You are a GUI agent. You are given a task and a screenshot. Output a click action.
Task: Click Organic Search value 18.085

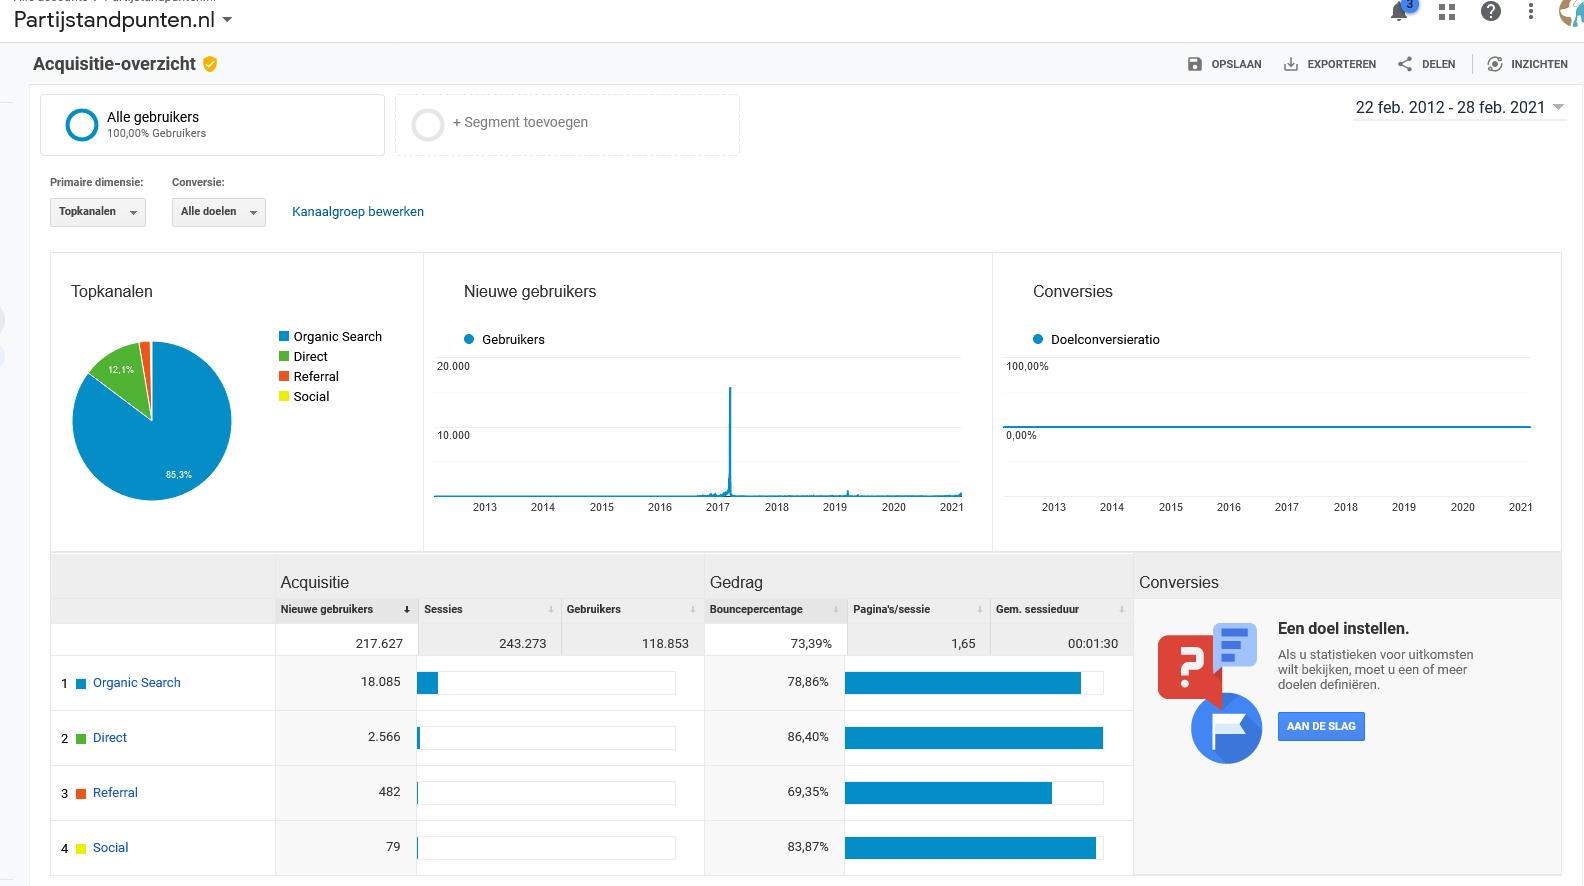tap(380, 682)
